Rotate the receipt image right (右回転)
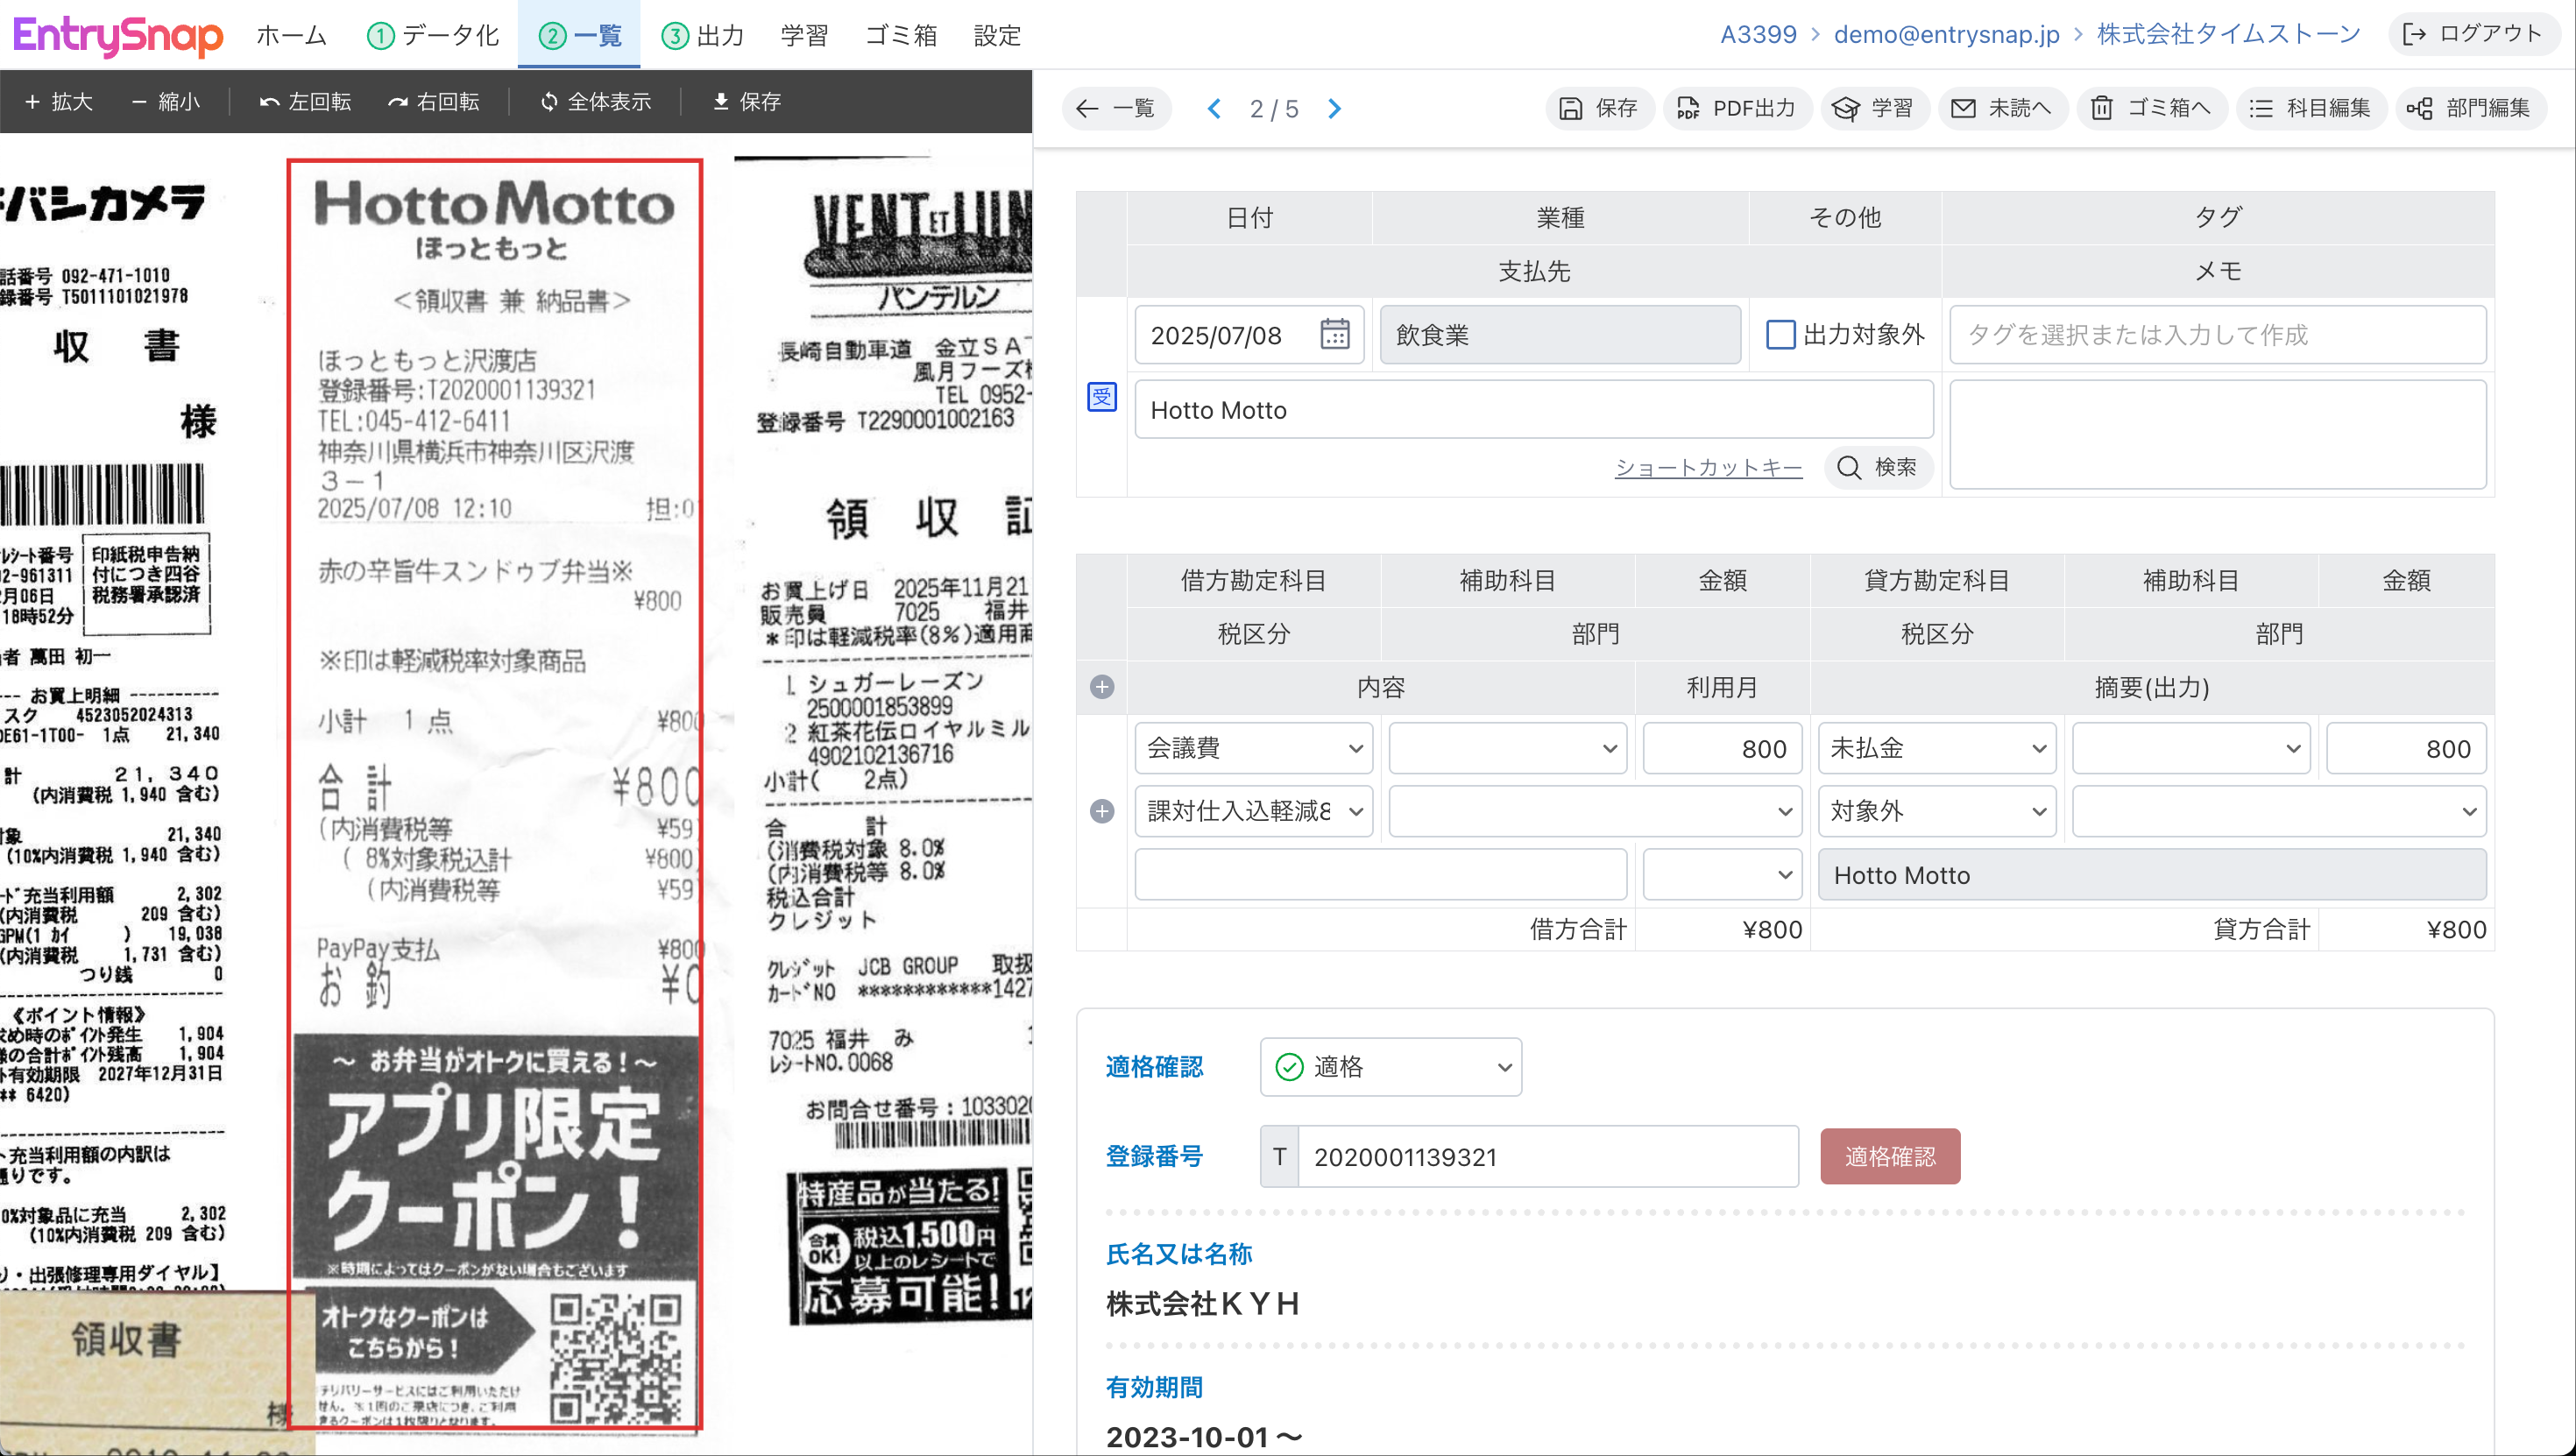2576x1456 pixels. pos(433,102)
